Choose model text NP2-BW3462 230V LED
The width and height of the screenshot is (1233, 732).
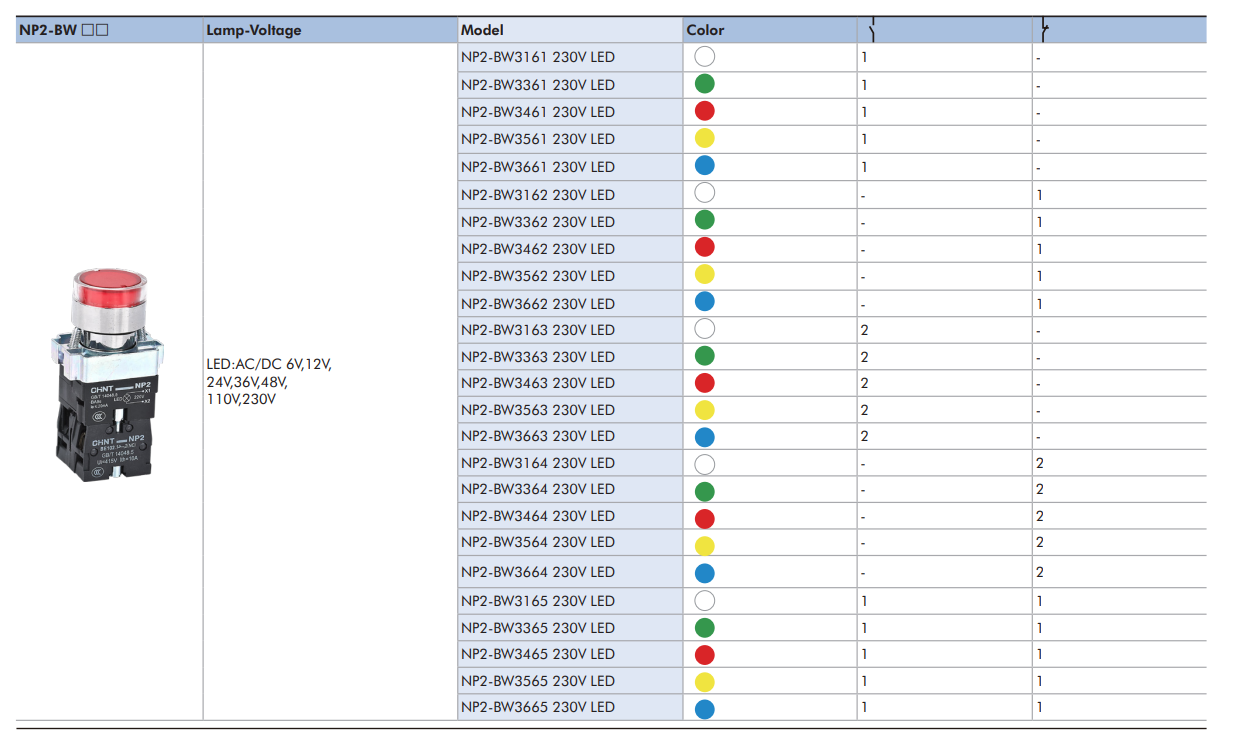(x=538, y=249)
